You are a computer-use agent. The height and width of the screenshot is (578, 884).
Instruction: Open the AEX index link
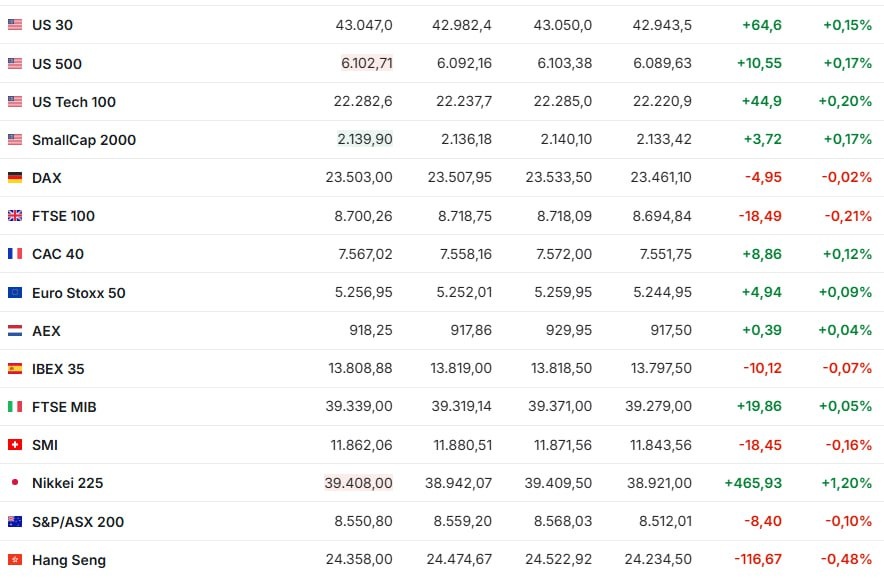pos(46,331)
